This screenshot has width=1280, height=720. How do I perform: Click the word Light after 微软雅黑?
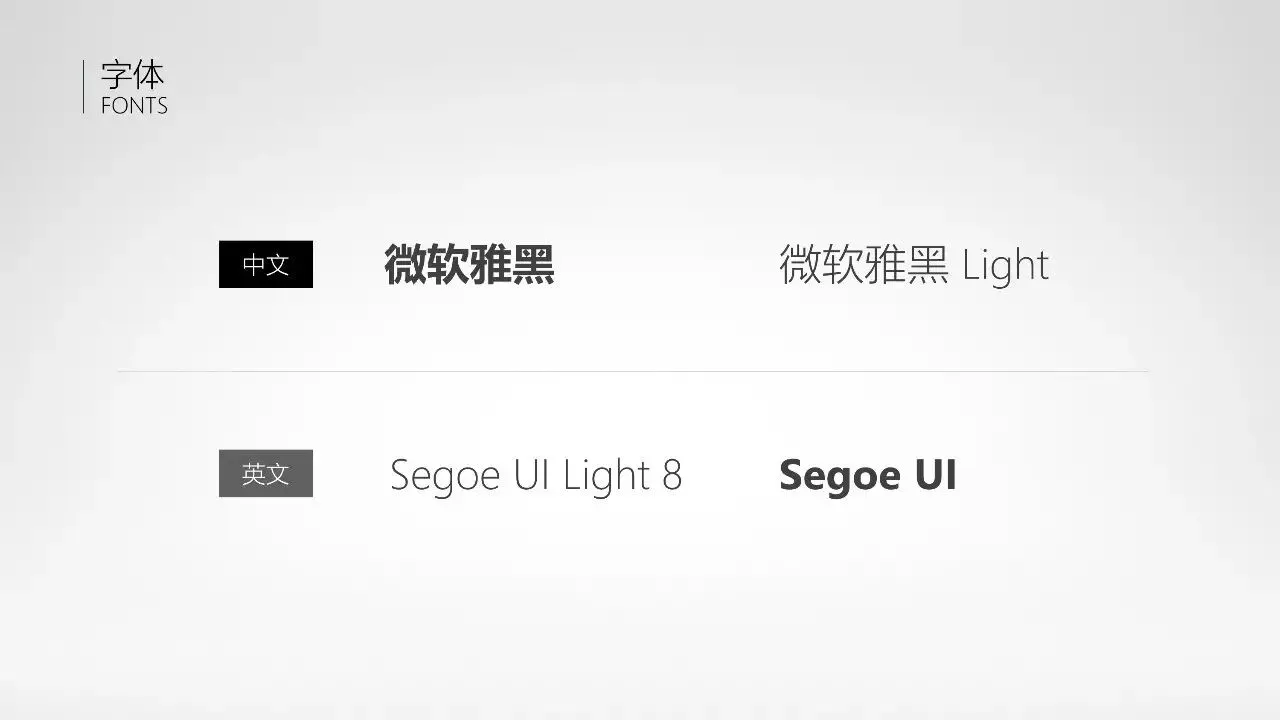1005,266
